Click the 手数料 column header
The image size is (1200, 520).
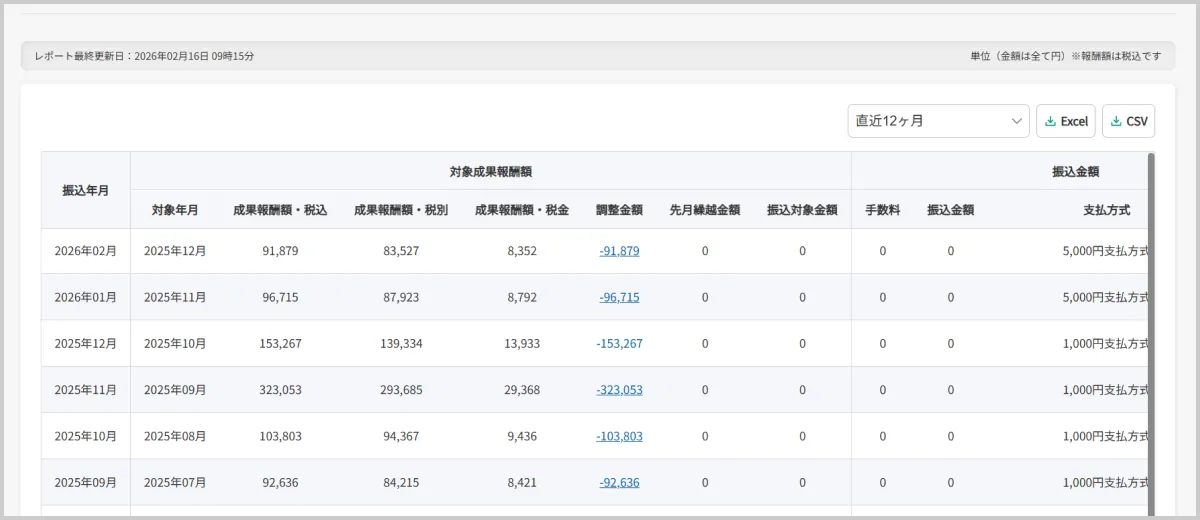pos(882,210)
